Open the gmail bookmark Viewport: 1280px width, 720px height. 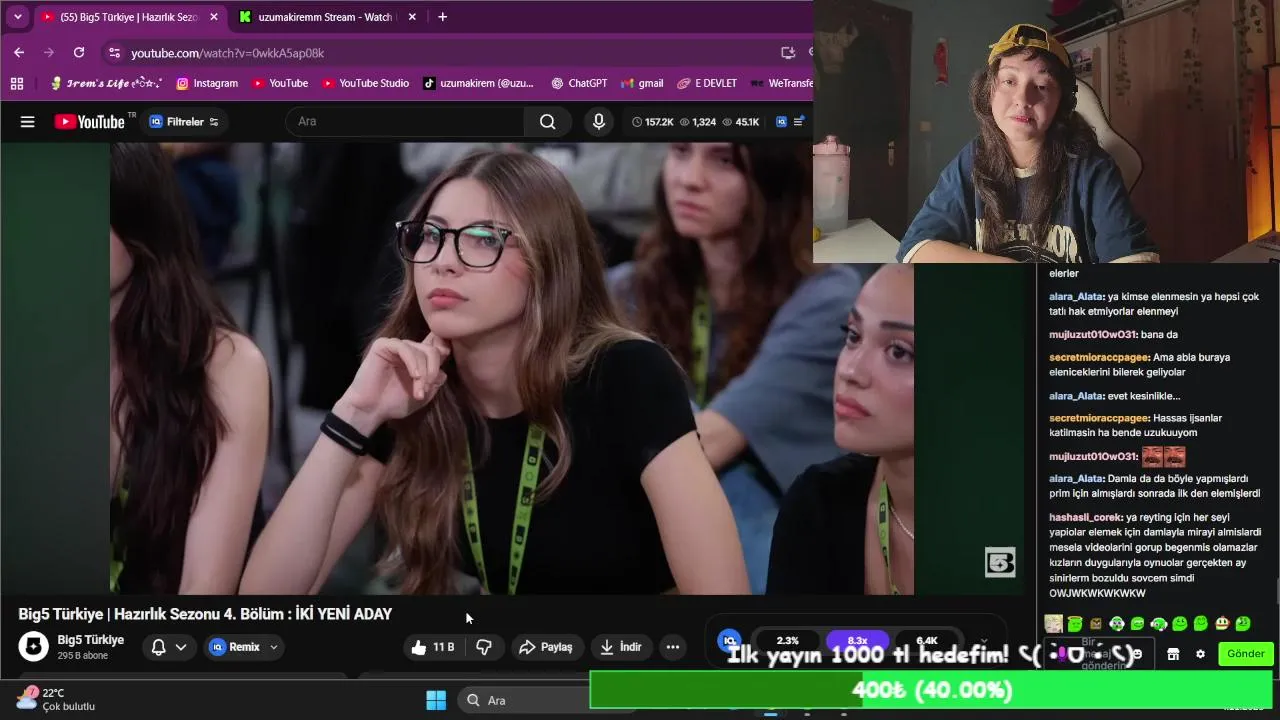(642, 83)
